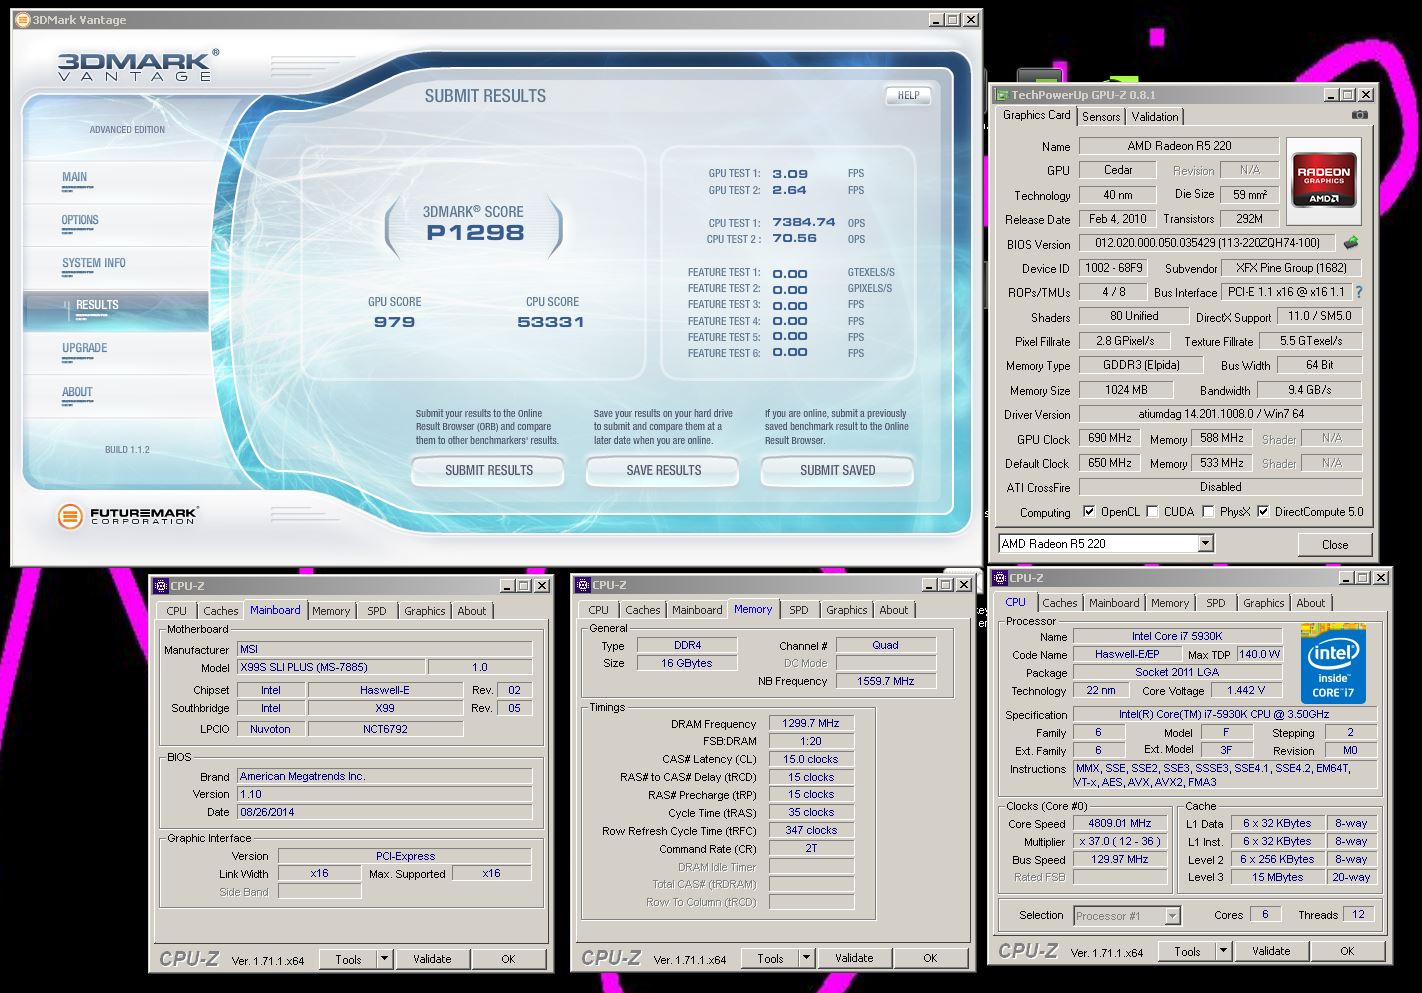Click the GPU Clock 690 MHz value
The image size is (1422, 993).
pos(1109,438)
